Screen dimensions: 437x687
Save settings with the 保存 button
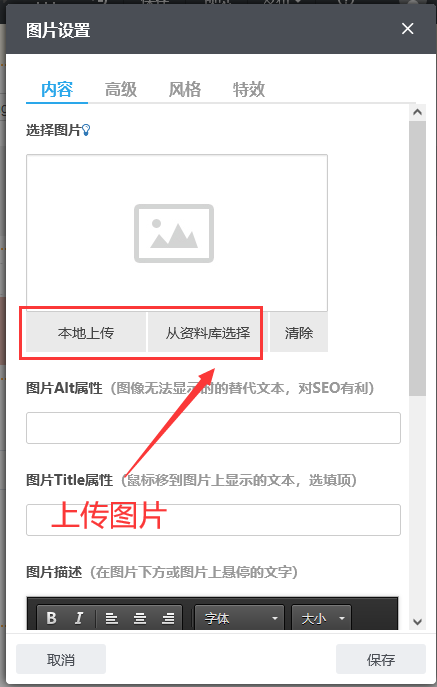pos(381,659)
